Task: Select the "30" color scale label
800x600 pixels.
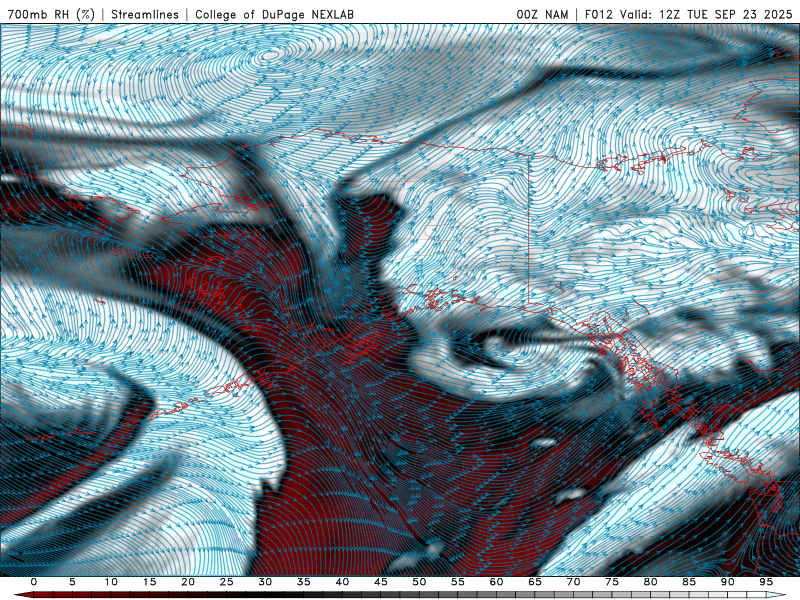Action: tap(265, 582)
